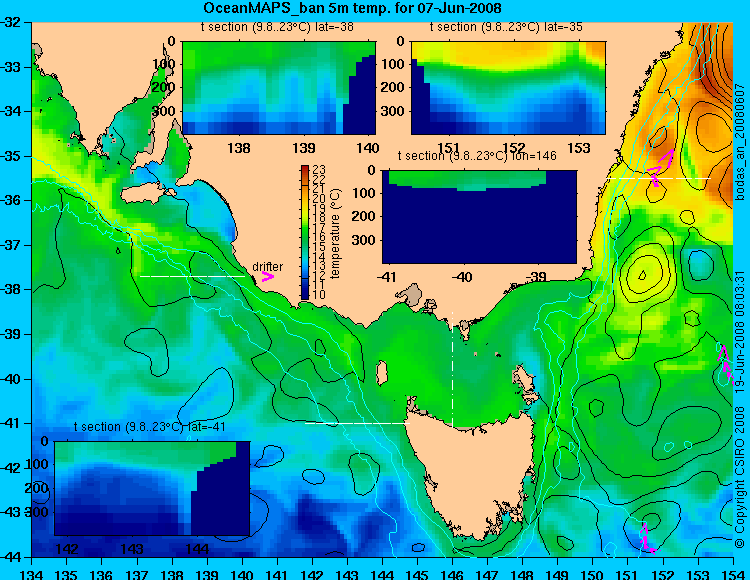Click the white dashed section line at lat -38

pyautogui.click(x=192, y=276)
